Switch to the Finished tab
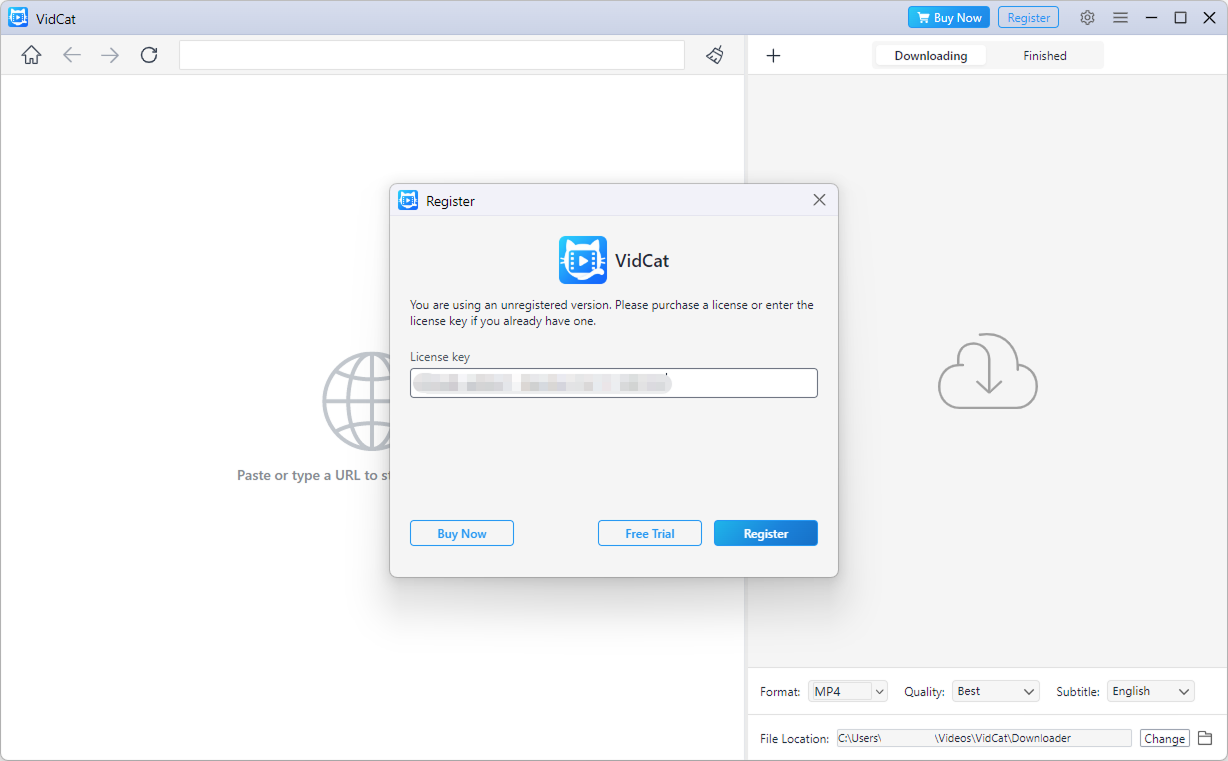This screenshot has height=761, width=1228. pos(1045,56)
